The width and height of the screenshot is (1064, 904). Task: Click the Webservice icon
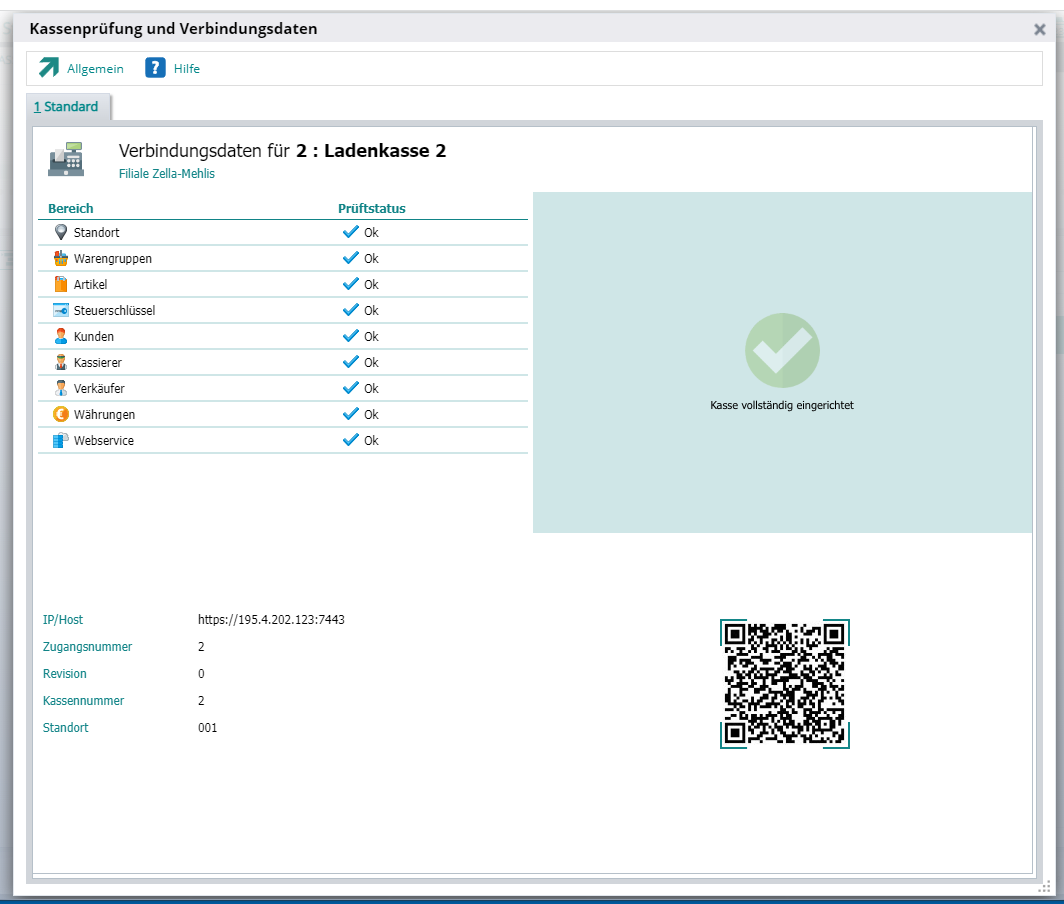pos(61,440)
